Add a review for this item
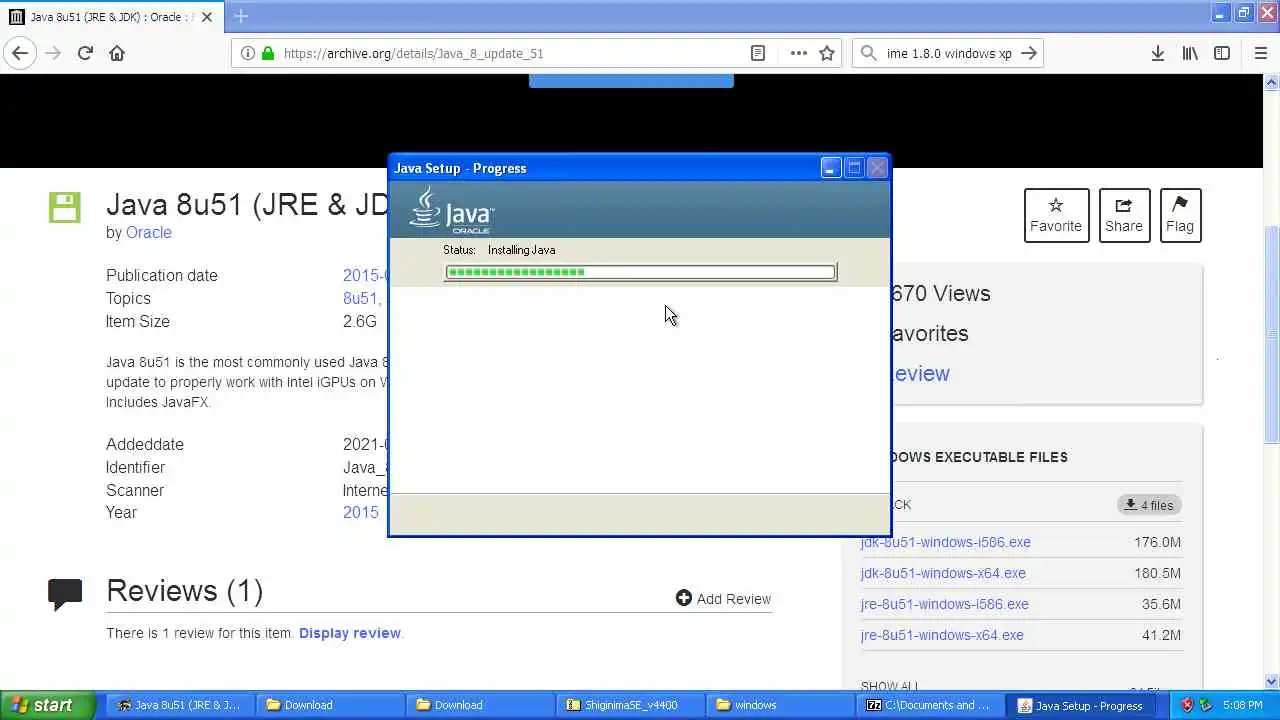1280x720 pixels. 723,598
